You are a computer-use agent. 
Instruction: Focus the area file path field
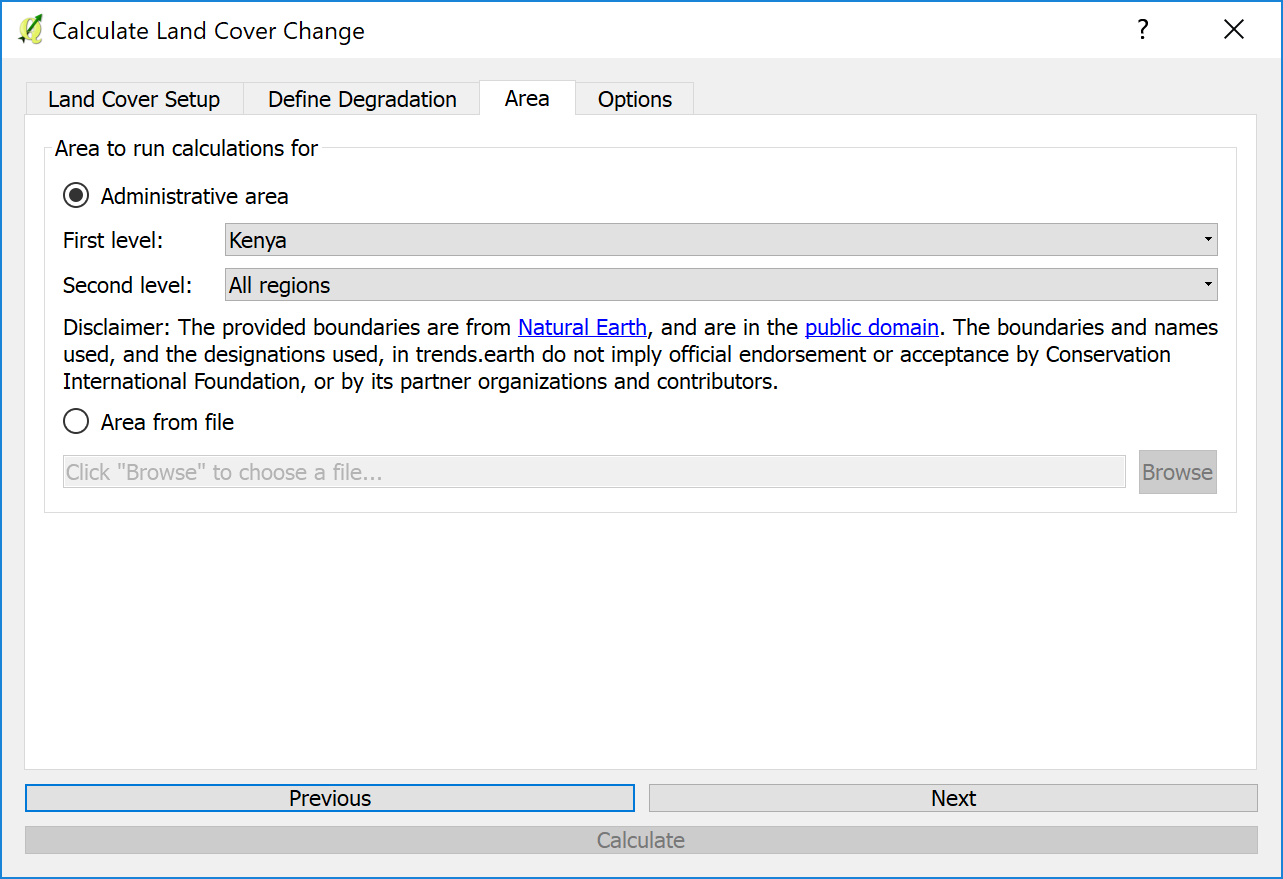click(x=594, y=472)
